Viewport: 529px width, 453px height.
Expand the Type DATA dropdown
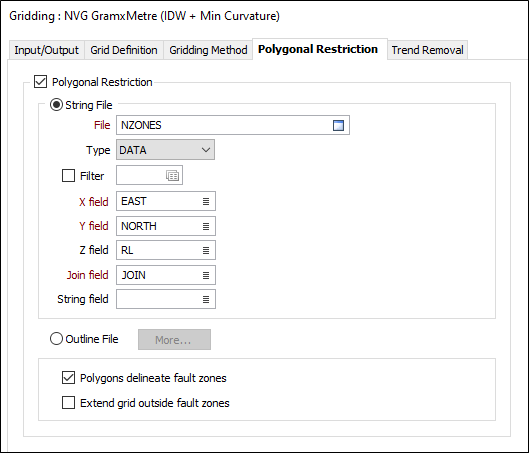(165, 150)
